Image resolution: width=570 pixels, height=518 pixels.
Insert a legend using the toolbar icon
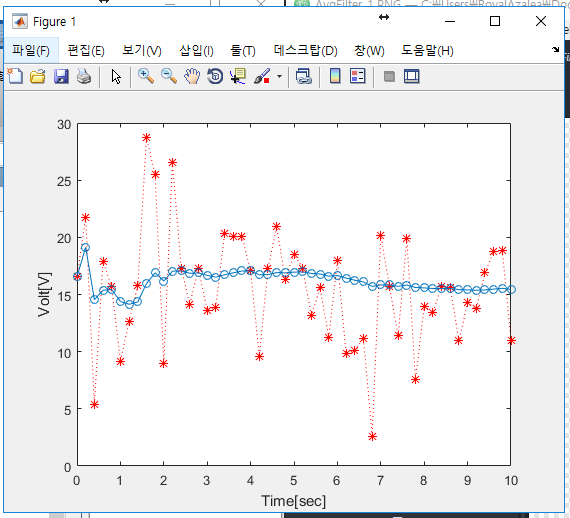[x=358, y=76]
